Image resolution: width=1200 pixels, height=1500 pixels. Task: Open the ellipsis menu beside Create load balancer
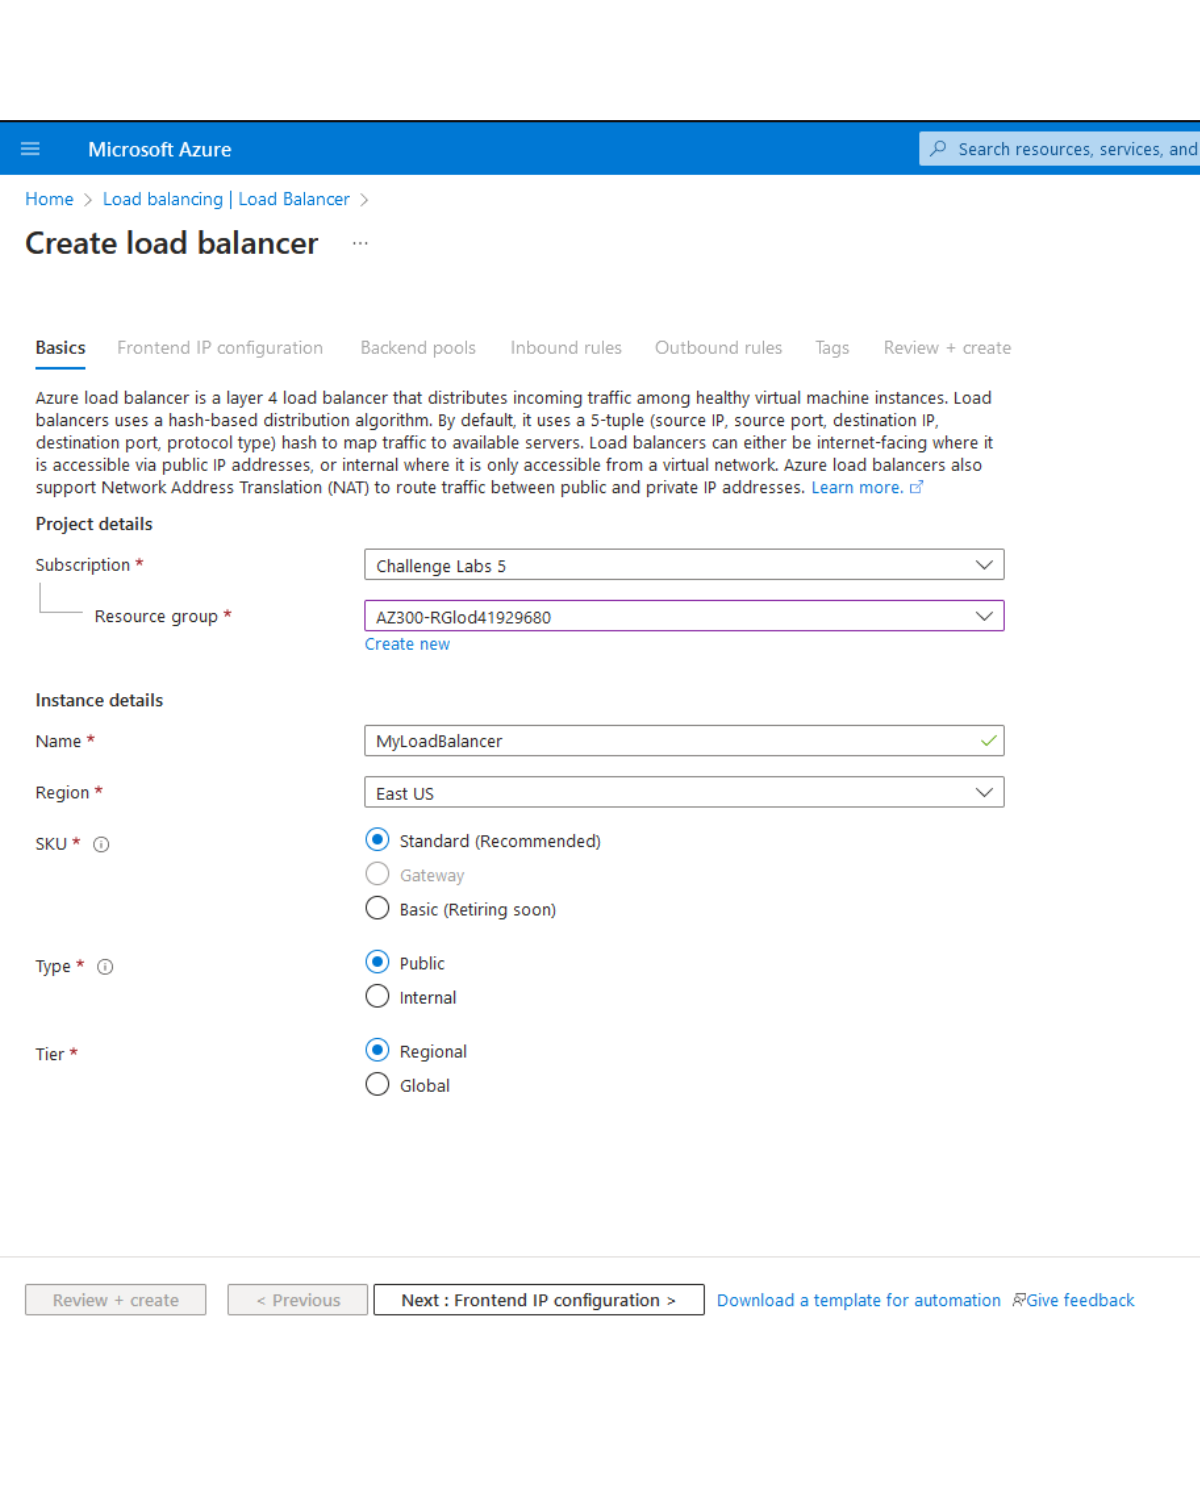pos(360,243)
